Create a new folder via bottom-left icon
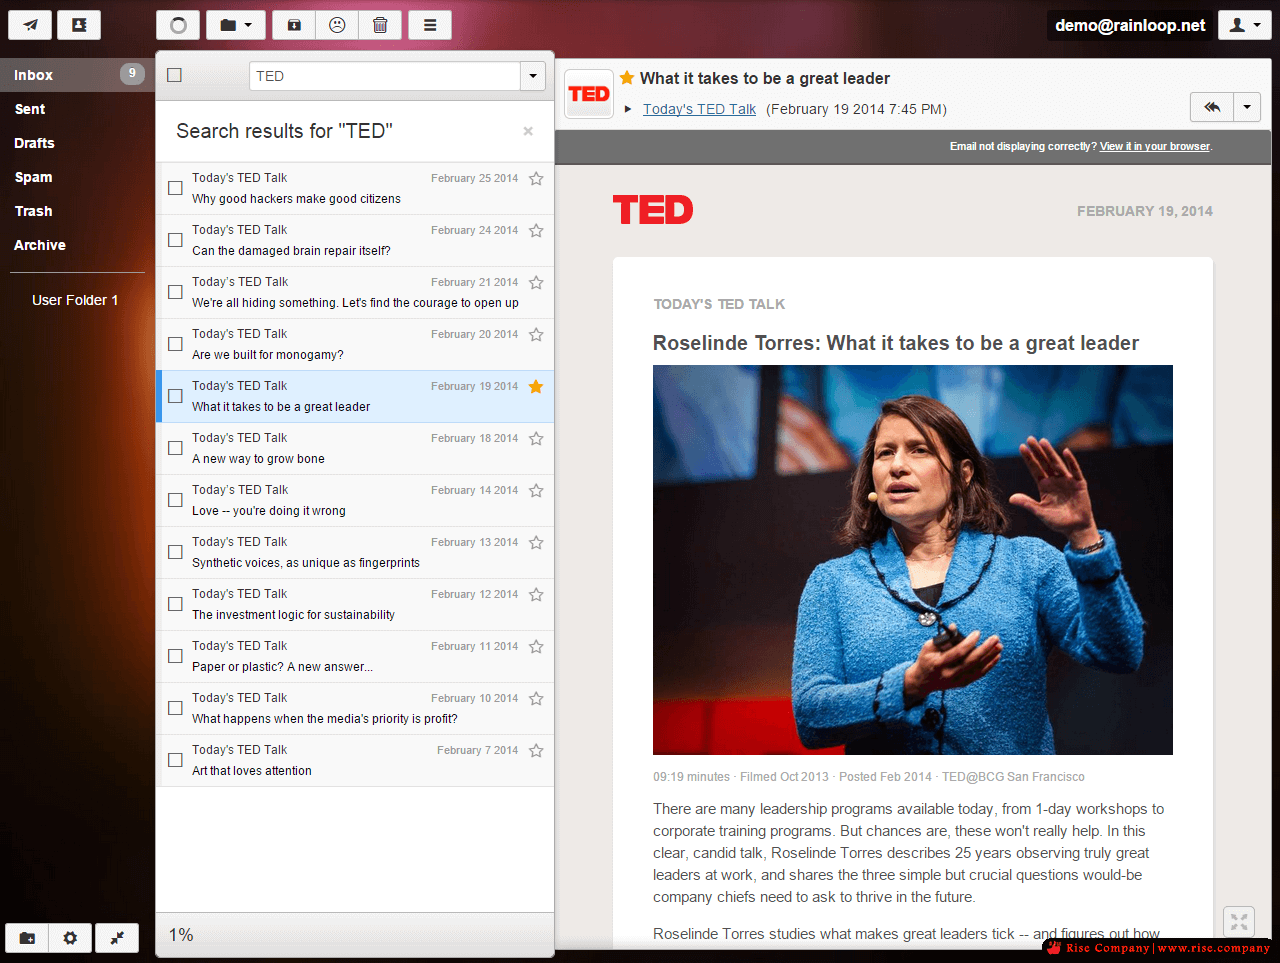Image resolution: width=1280 pixels, height=963 pixels. coord(27,938)
